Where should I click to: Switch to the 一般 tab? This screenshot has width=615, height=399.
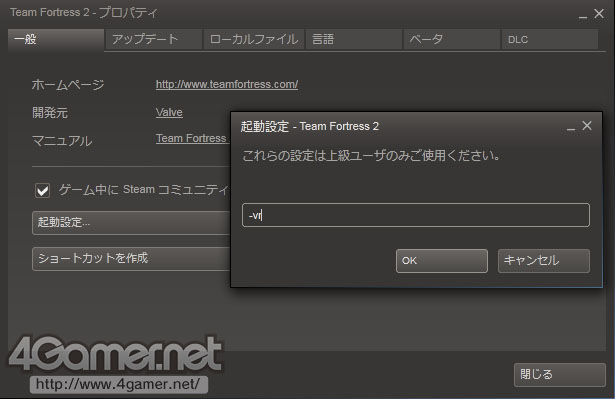[56, 39]
